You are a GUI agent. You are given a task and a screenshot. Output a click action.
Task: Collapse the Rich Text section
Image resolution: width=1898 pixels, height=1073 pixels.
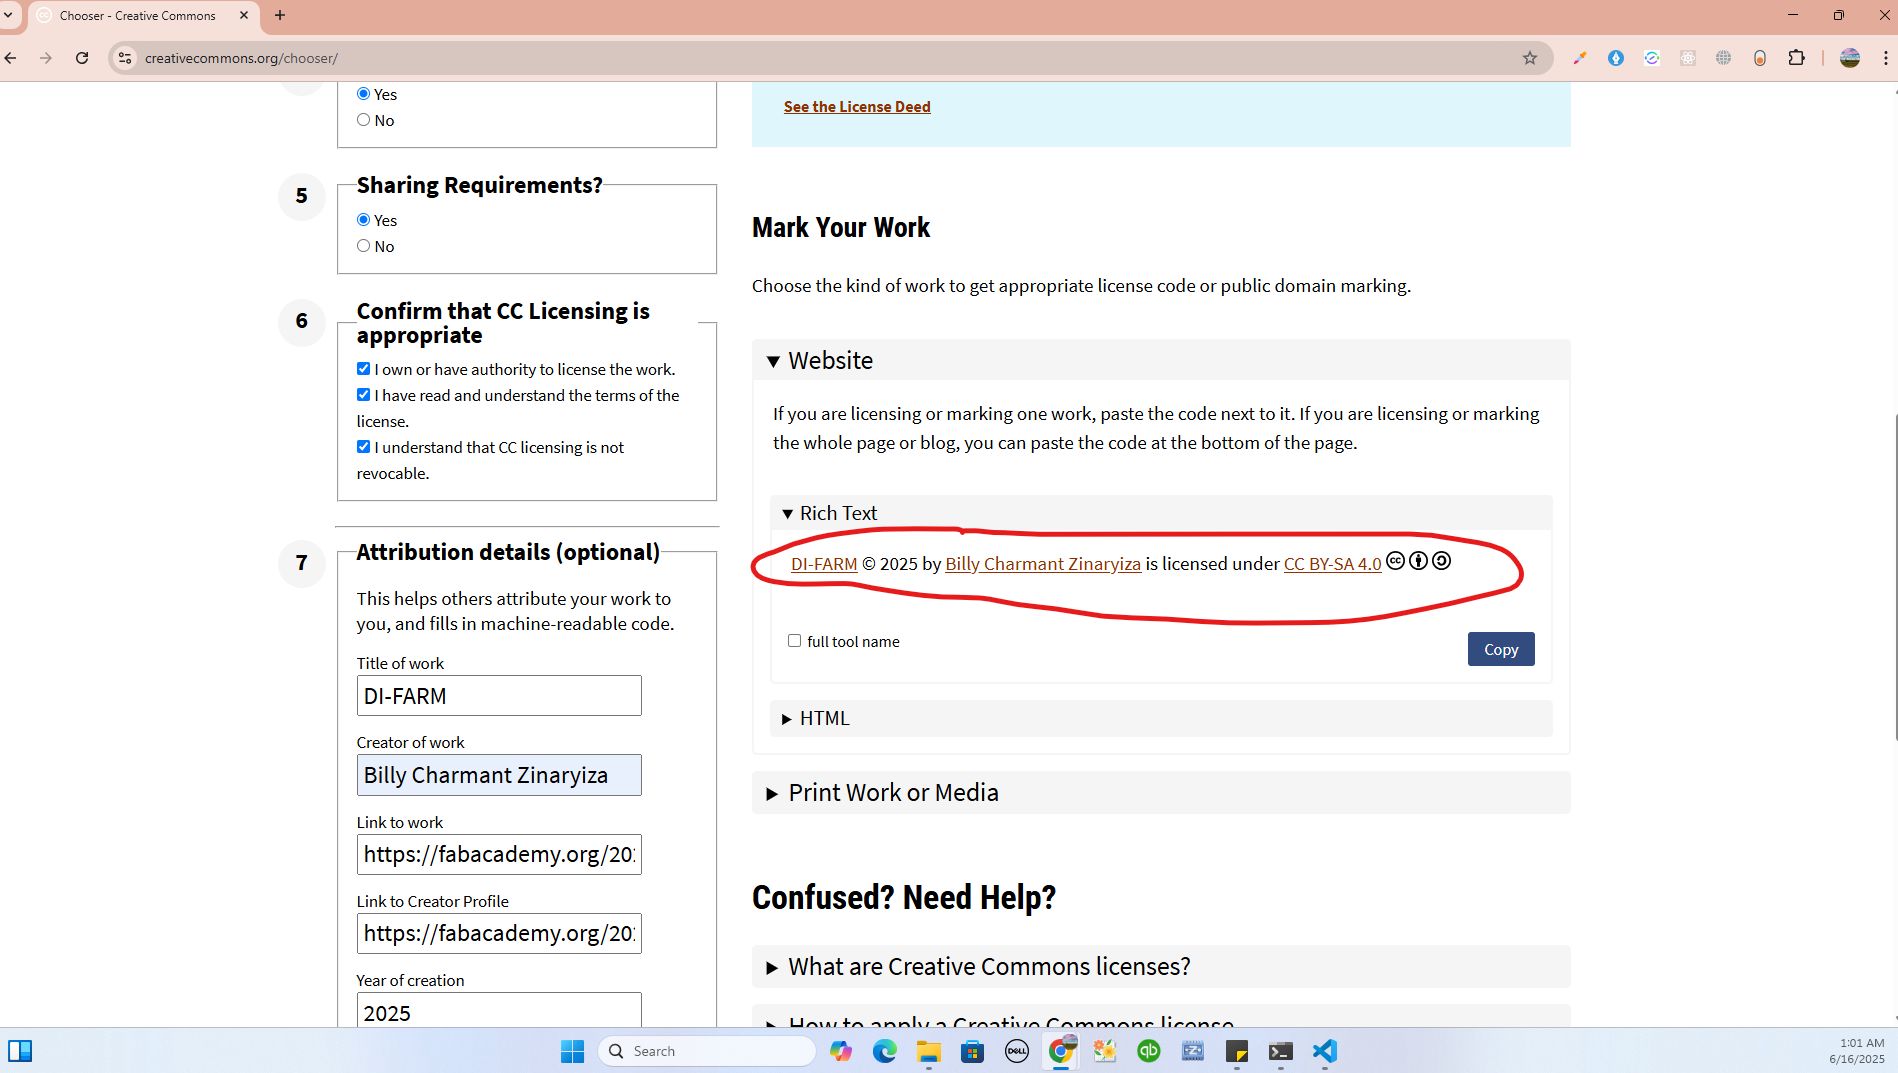click(x=1161, y=513)
